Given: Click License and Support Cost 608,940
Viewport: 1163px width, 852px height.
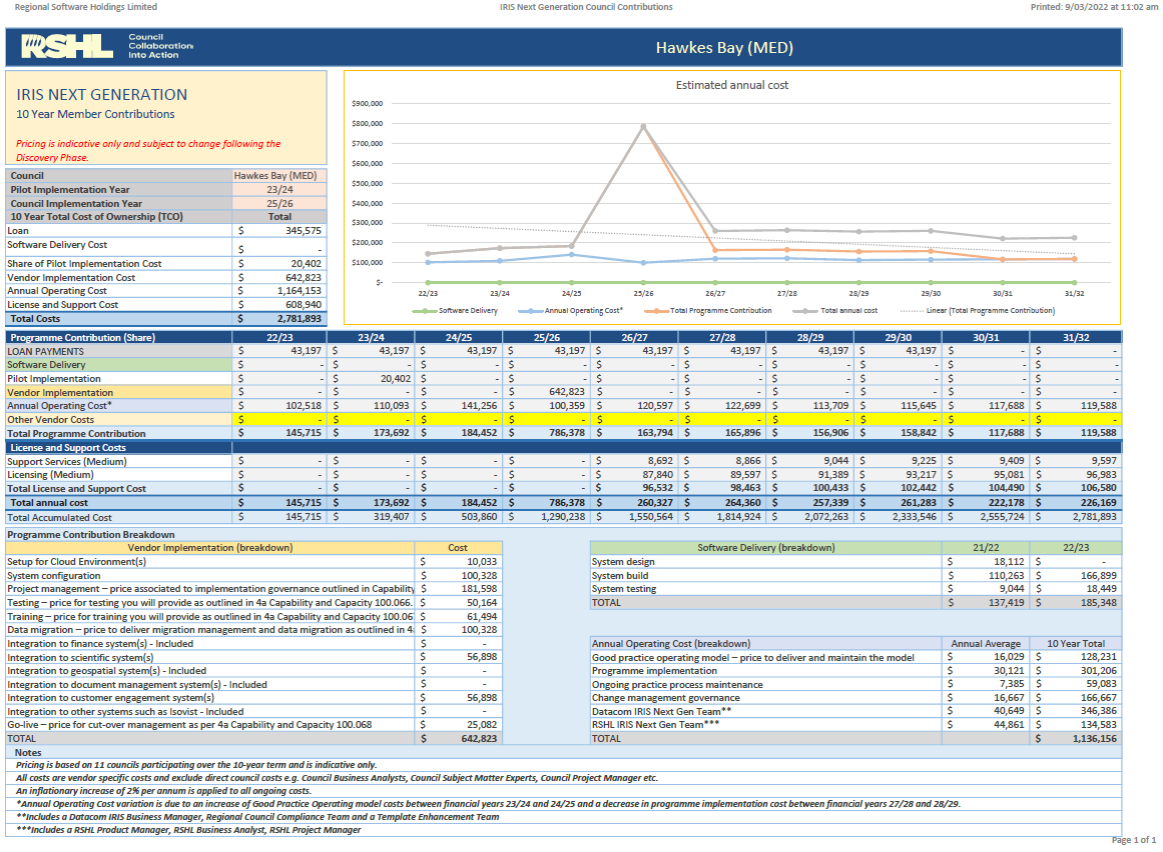Looking at the screenshot, I should (303, 305).
